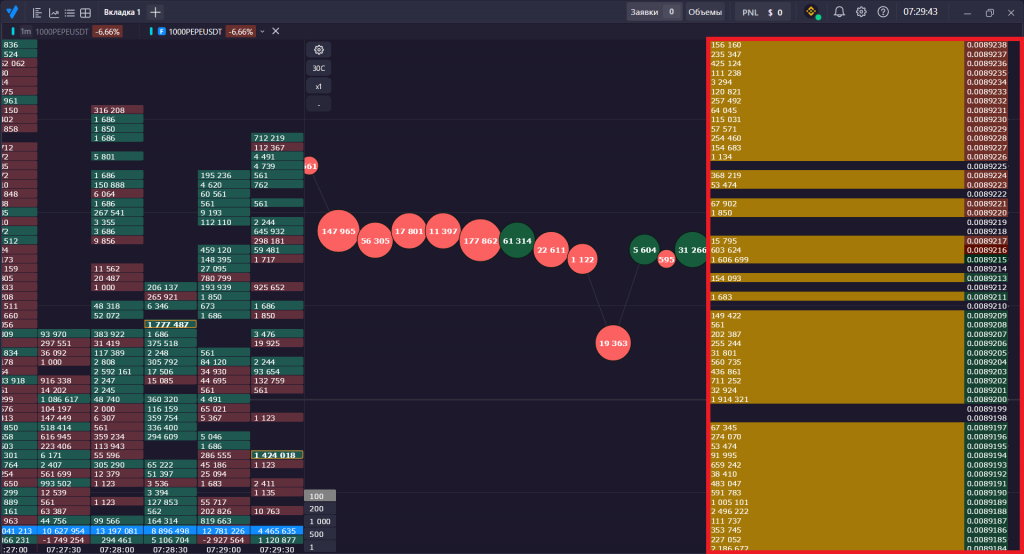Change the 30C timeframe selector
Screen dimensions: 1024x554
pos(319,68)
